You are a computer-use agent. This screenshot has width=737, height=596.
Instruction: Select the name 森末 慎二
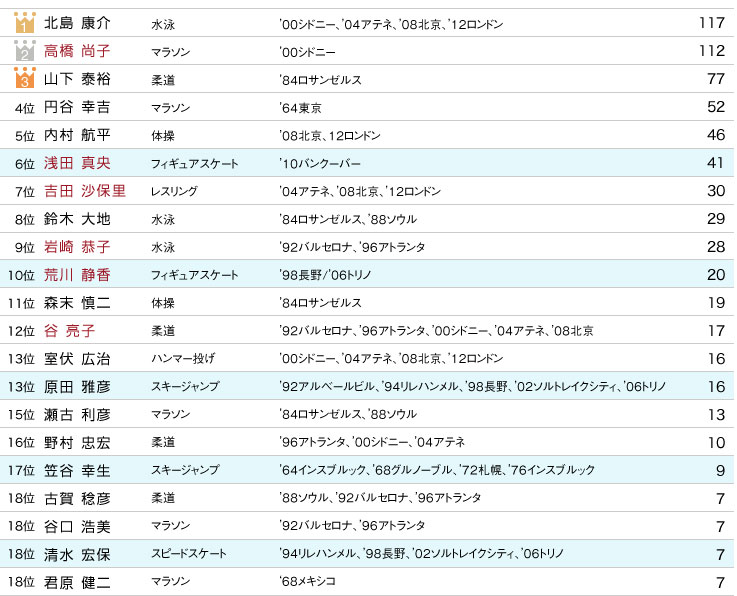pos(77,302)
